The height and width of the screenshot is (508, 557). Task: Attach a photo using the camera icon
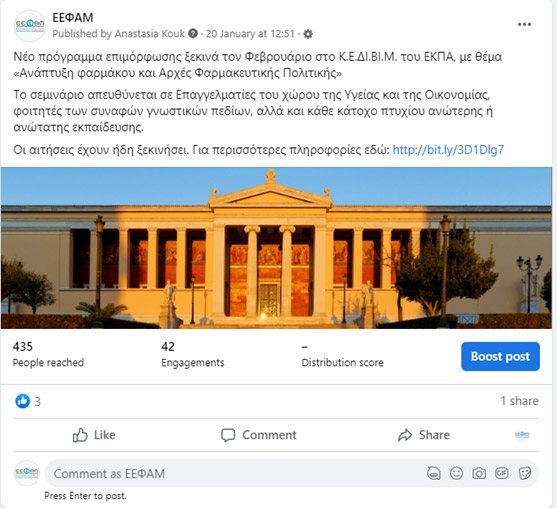[479, 473]
